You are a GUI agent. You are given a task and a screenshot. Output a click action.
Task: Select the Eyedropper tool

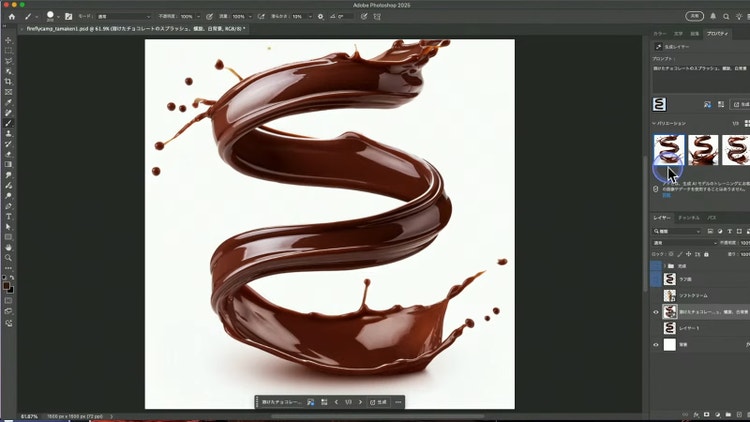[9, 102]
